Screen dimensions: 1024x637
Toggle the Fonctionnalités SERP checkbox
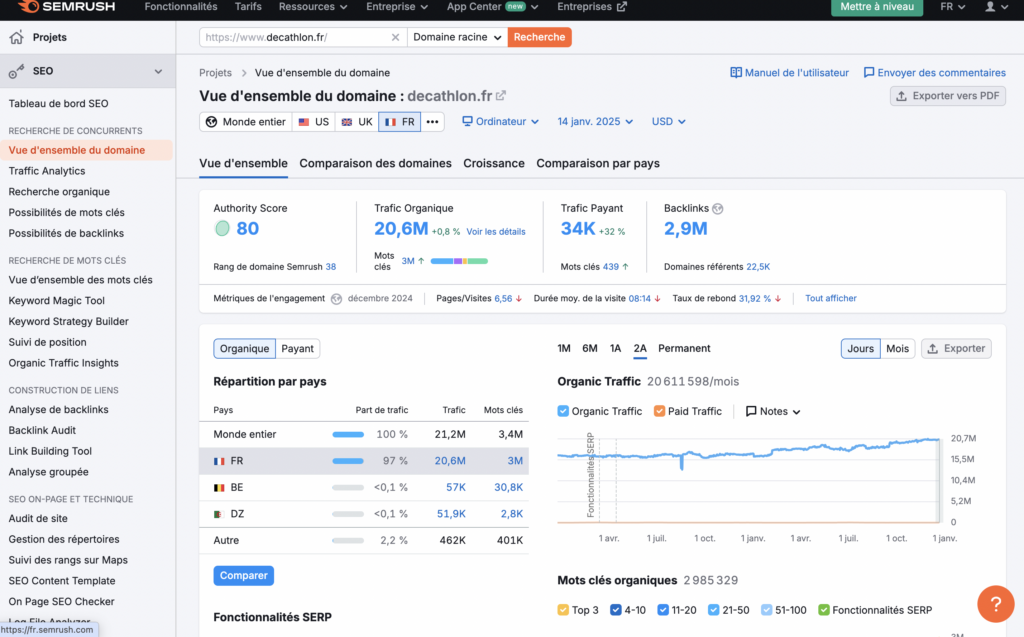tap(824, 610)
